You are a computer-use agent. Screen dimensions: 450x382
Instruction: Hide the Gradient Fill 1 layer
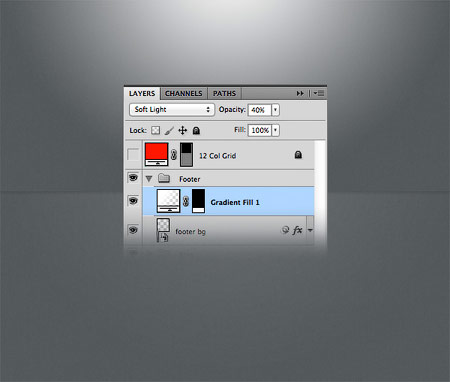[133, 201]
